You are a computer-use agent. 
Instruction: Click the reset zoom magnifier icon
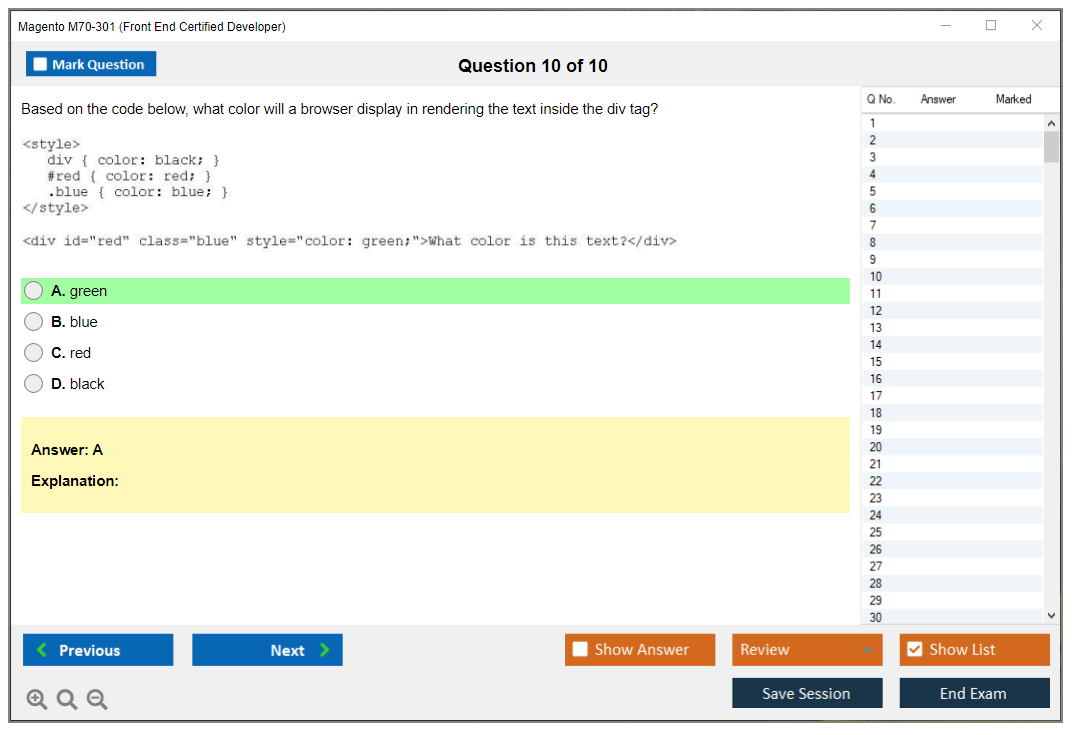click(67, 700)
